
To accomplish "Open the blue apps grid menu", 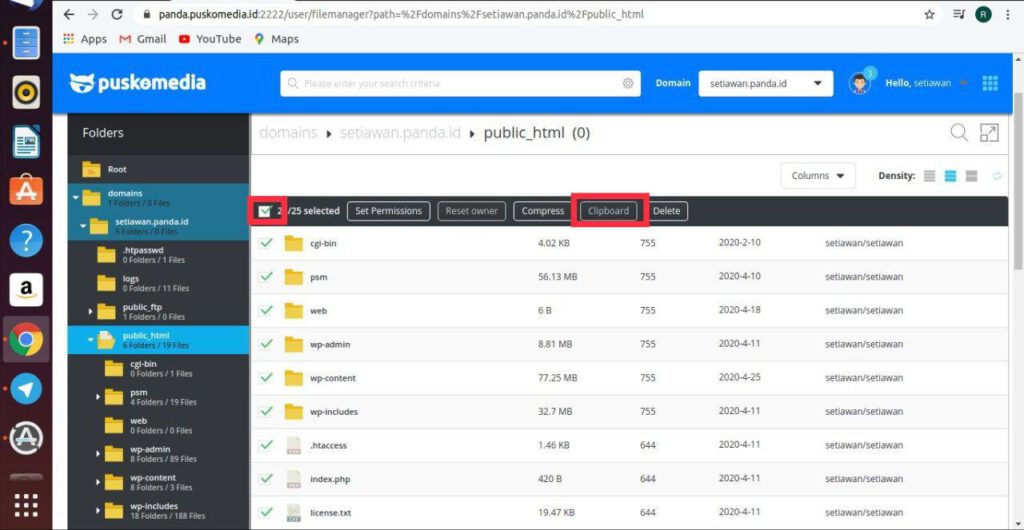I will tap(990, 83).
